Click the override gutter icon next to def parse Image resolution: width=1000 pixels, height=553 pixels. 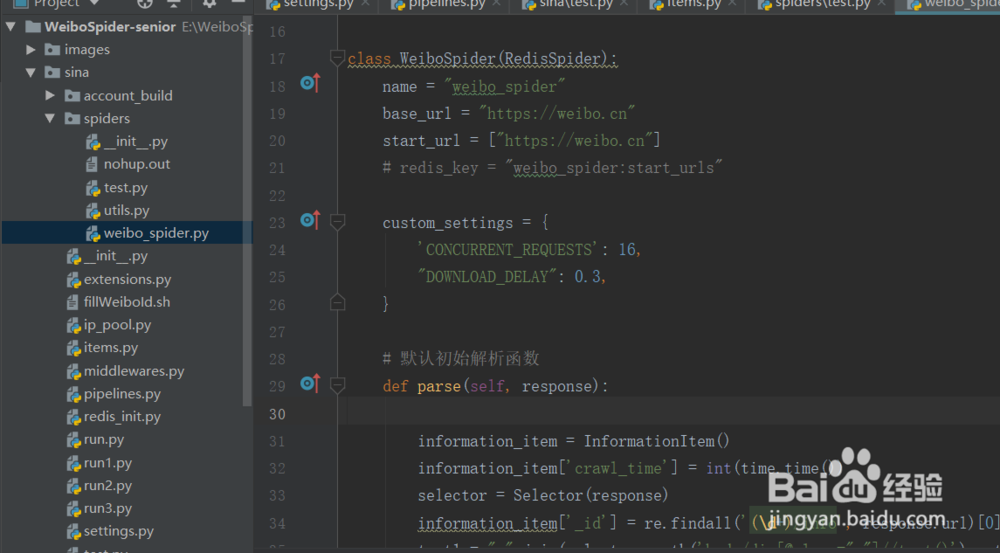pos(310,383)
